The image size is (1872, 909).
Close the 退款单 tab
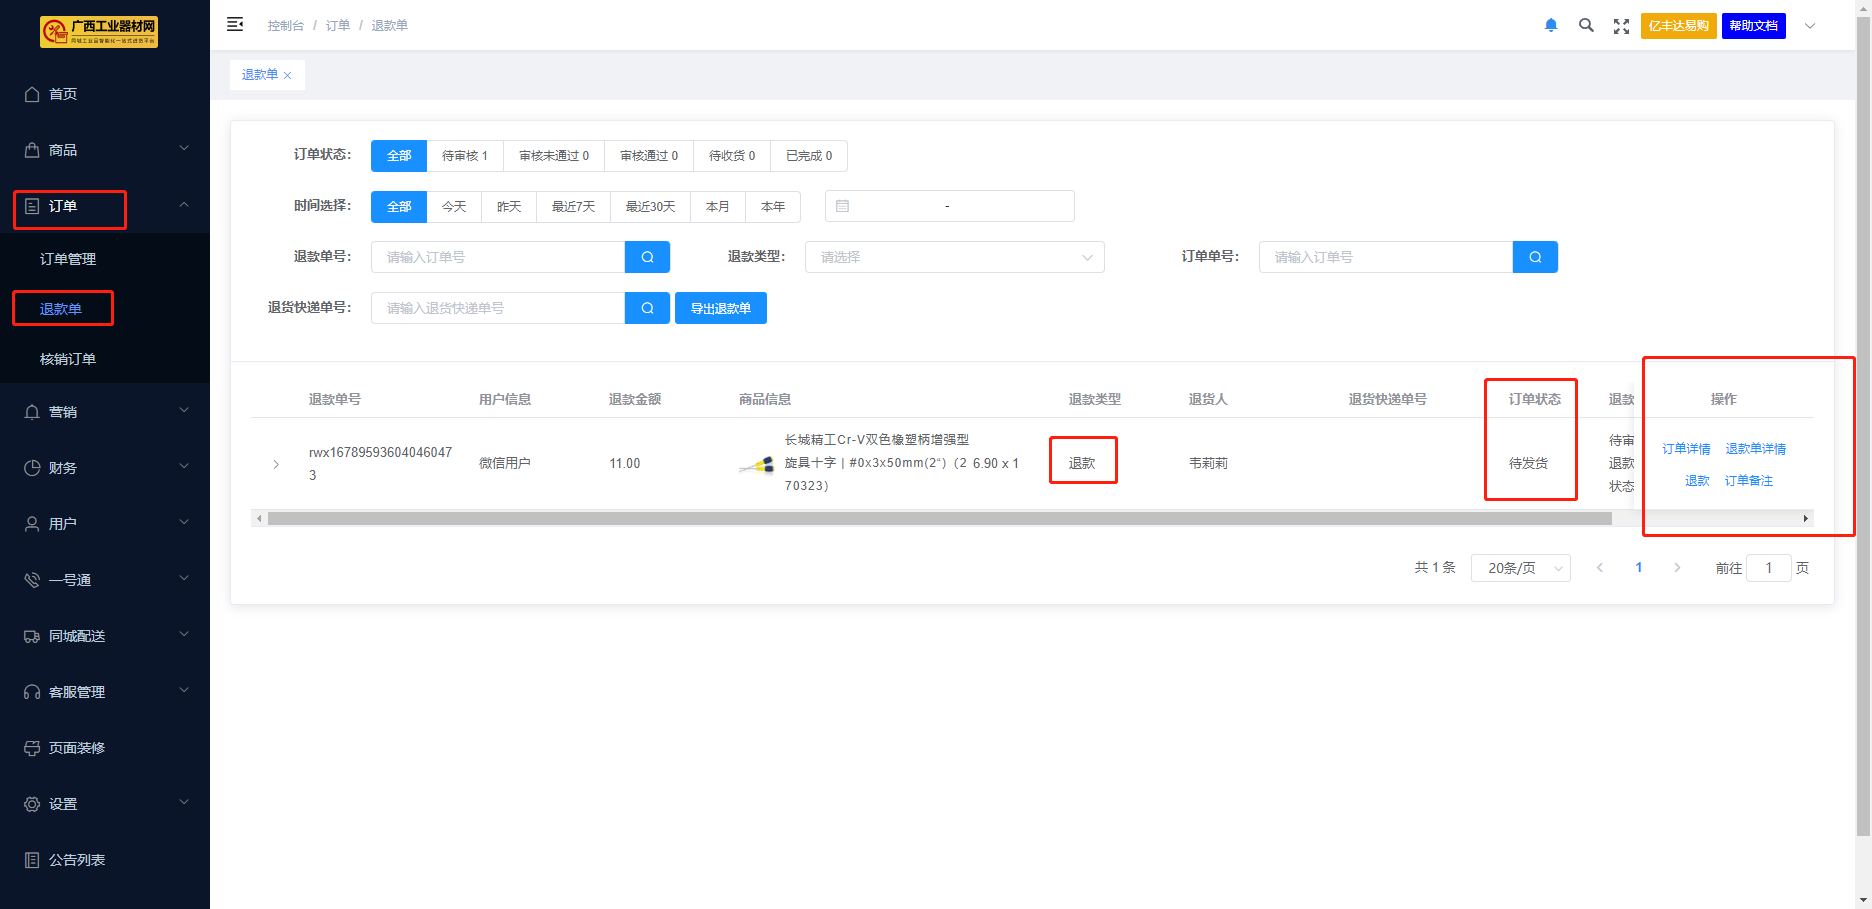288,76
